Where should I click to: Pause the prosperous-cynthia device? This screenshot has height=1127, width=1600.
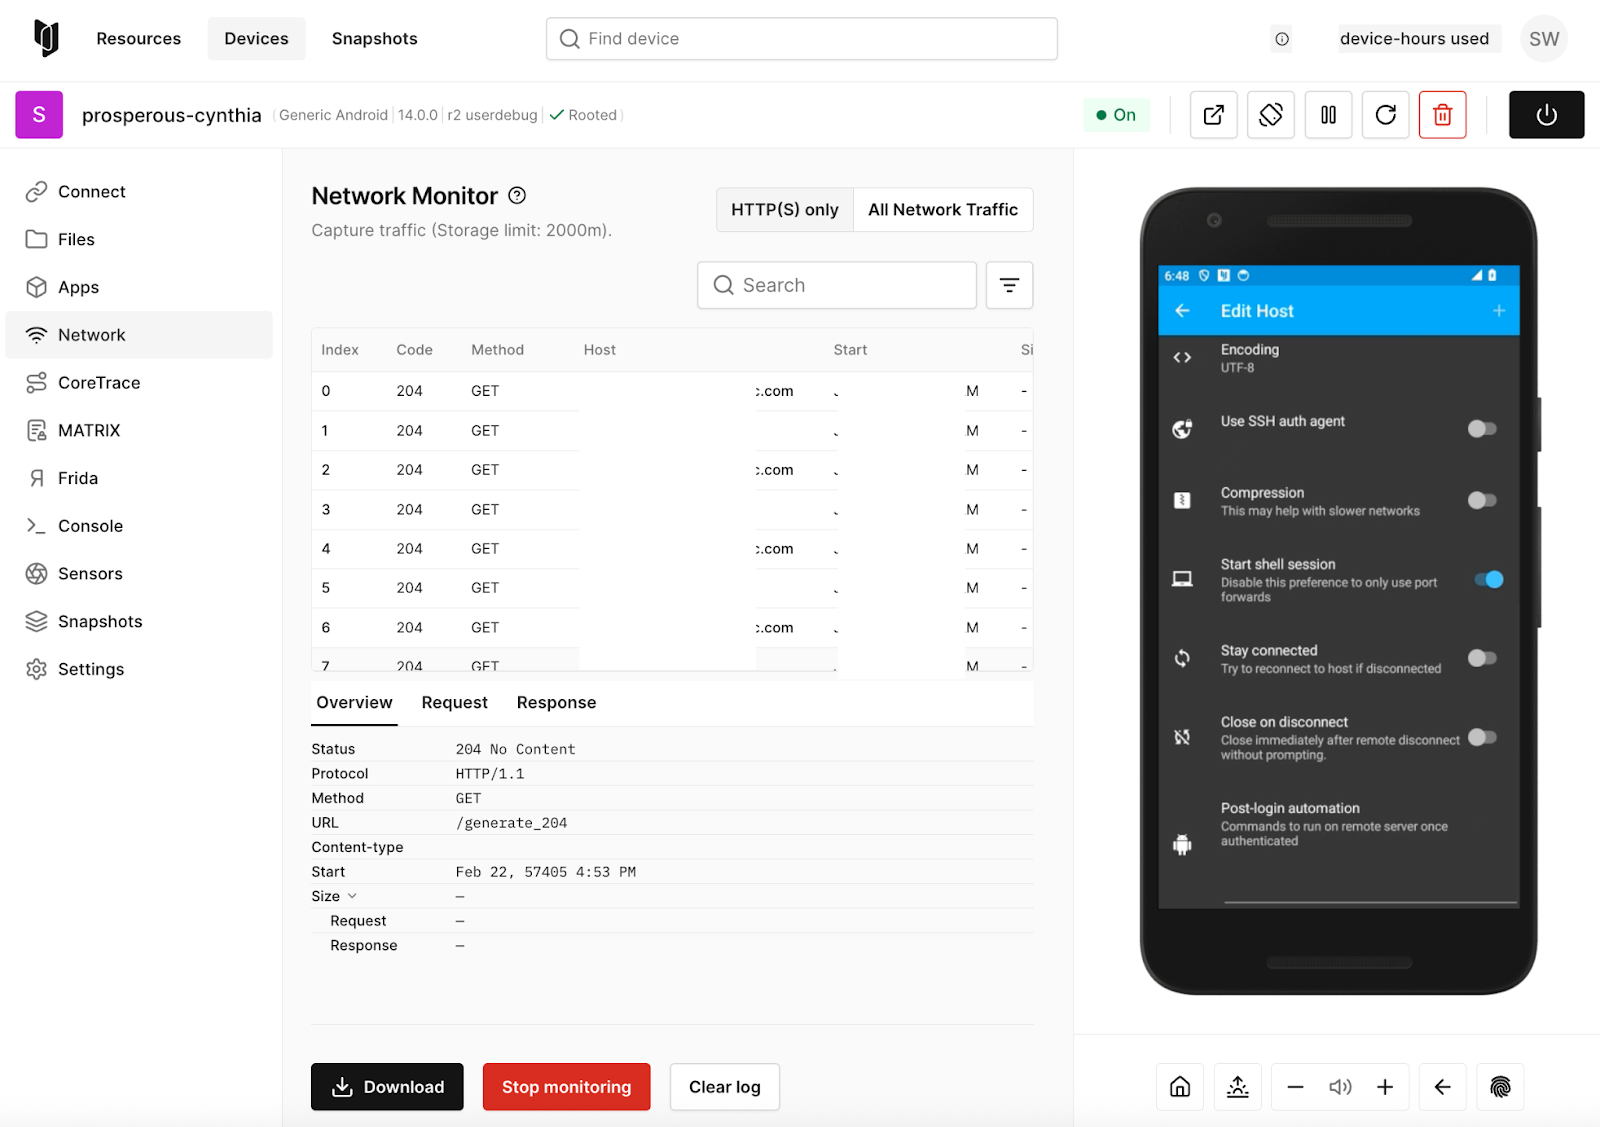(1328, 114)
